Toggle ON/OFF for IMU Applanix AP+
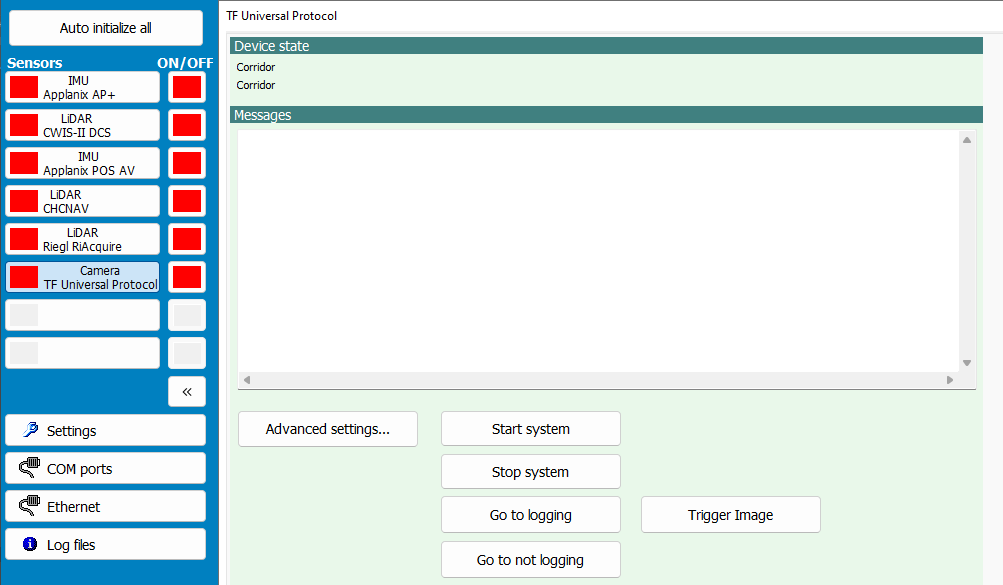 click(186, 87)
